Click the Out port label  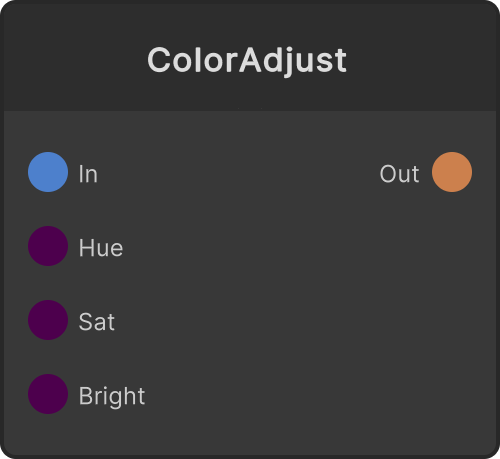pos(399,174)
